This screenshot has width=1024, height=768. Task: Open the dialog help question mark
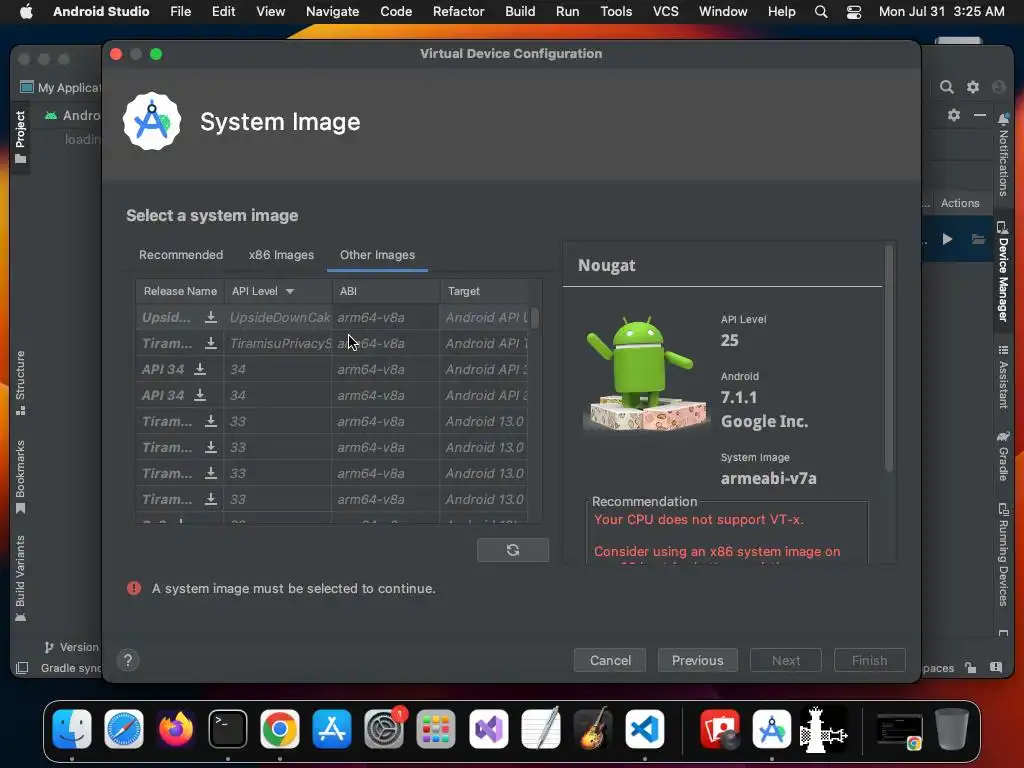point(128,660)
